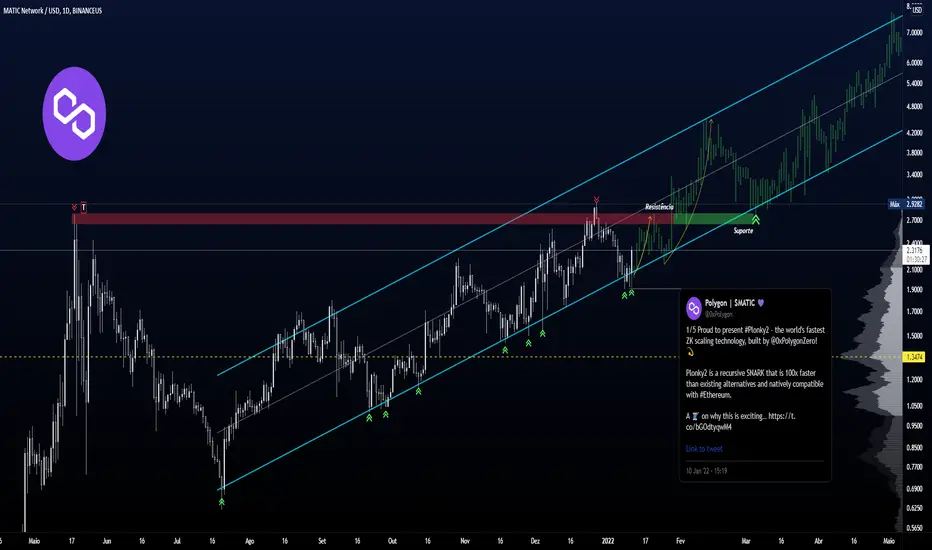932x550 pixels.
Task: Click the Set label on time axis
Action: [322, 541]
